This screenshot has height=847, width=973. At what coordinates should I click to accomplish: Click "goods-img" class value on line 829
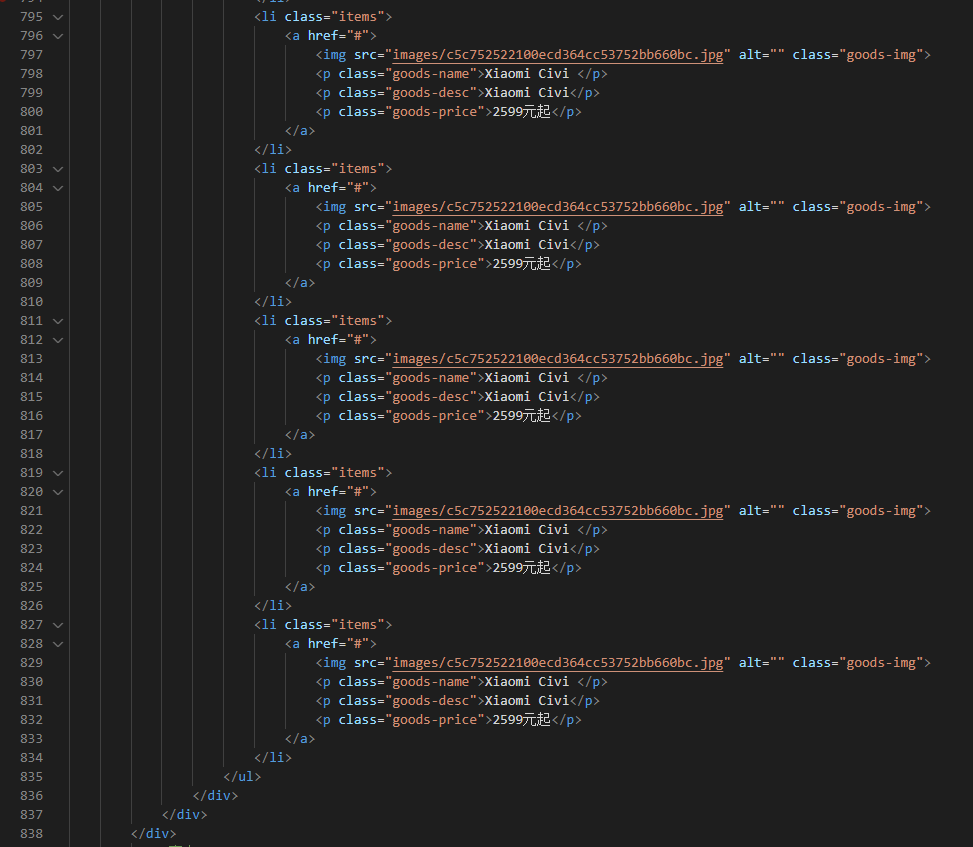pyautogui.click(x=881, y=663)
